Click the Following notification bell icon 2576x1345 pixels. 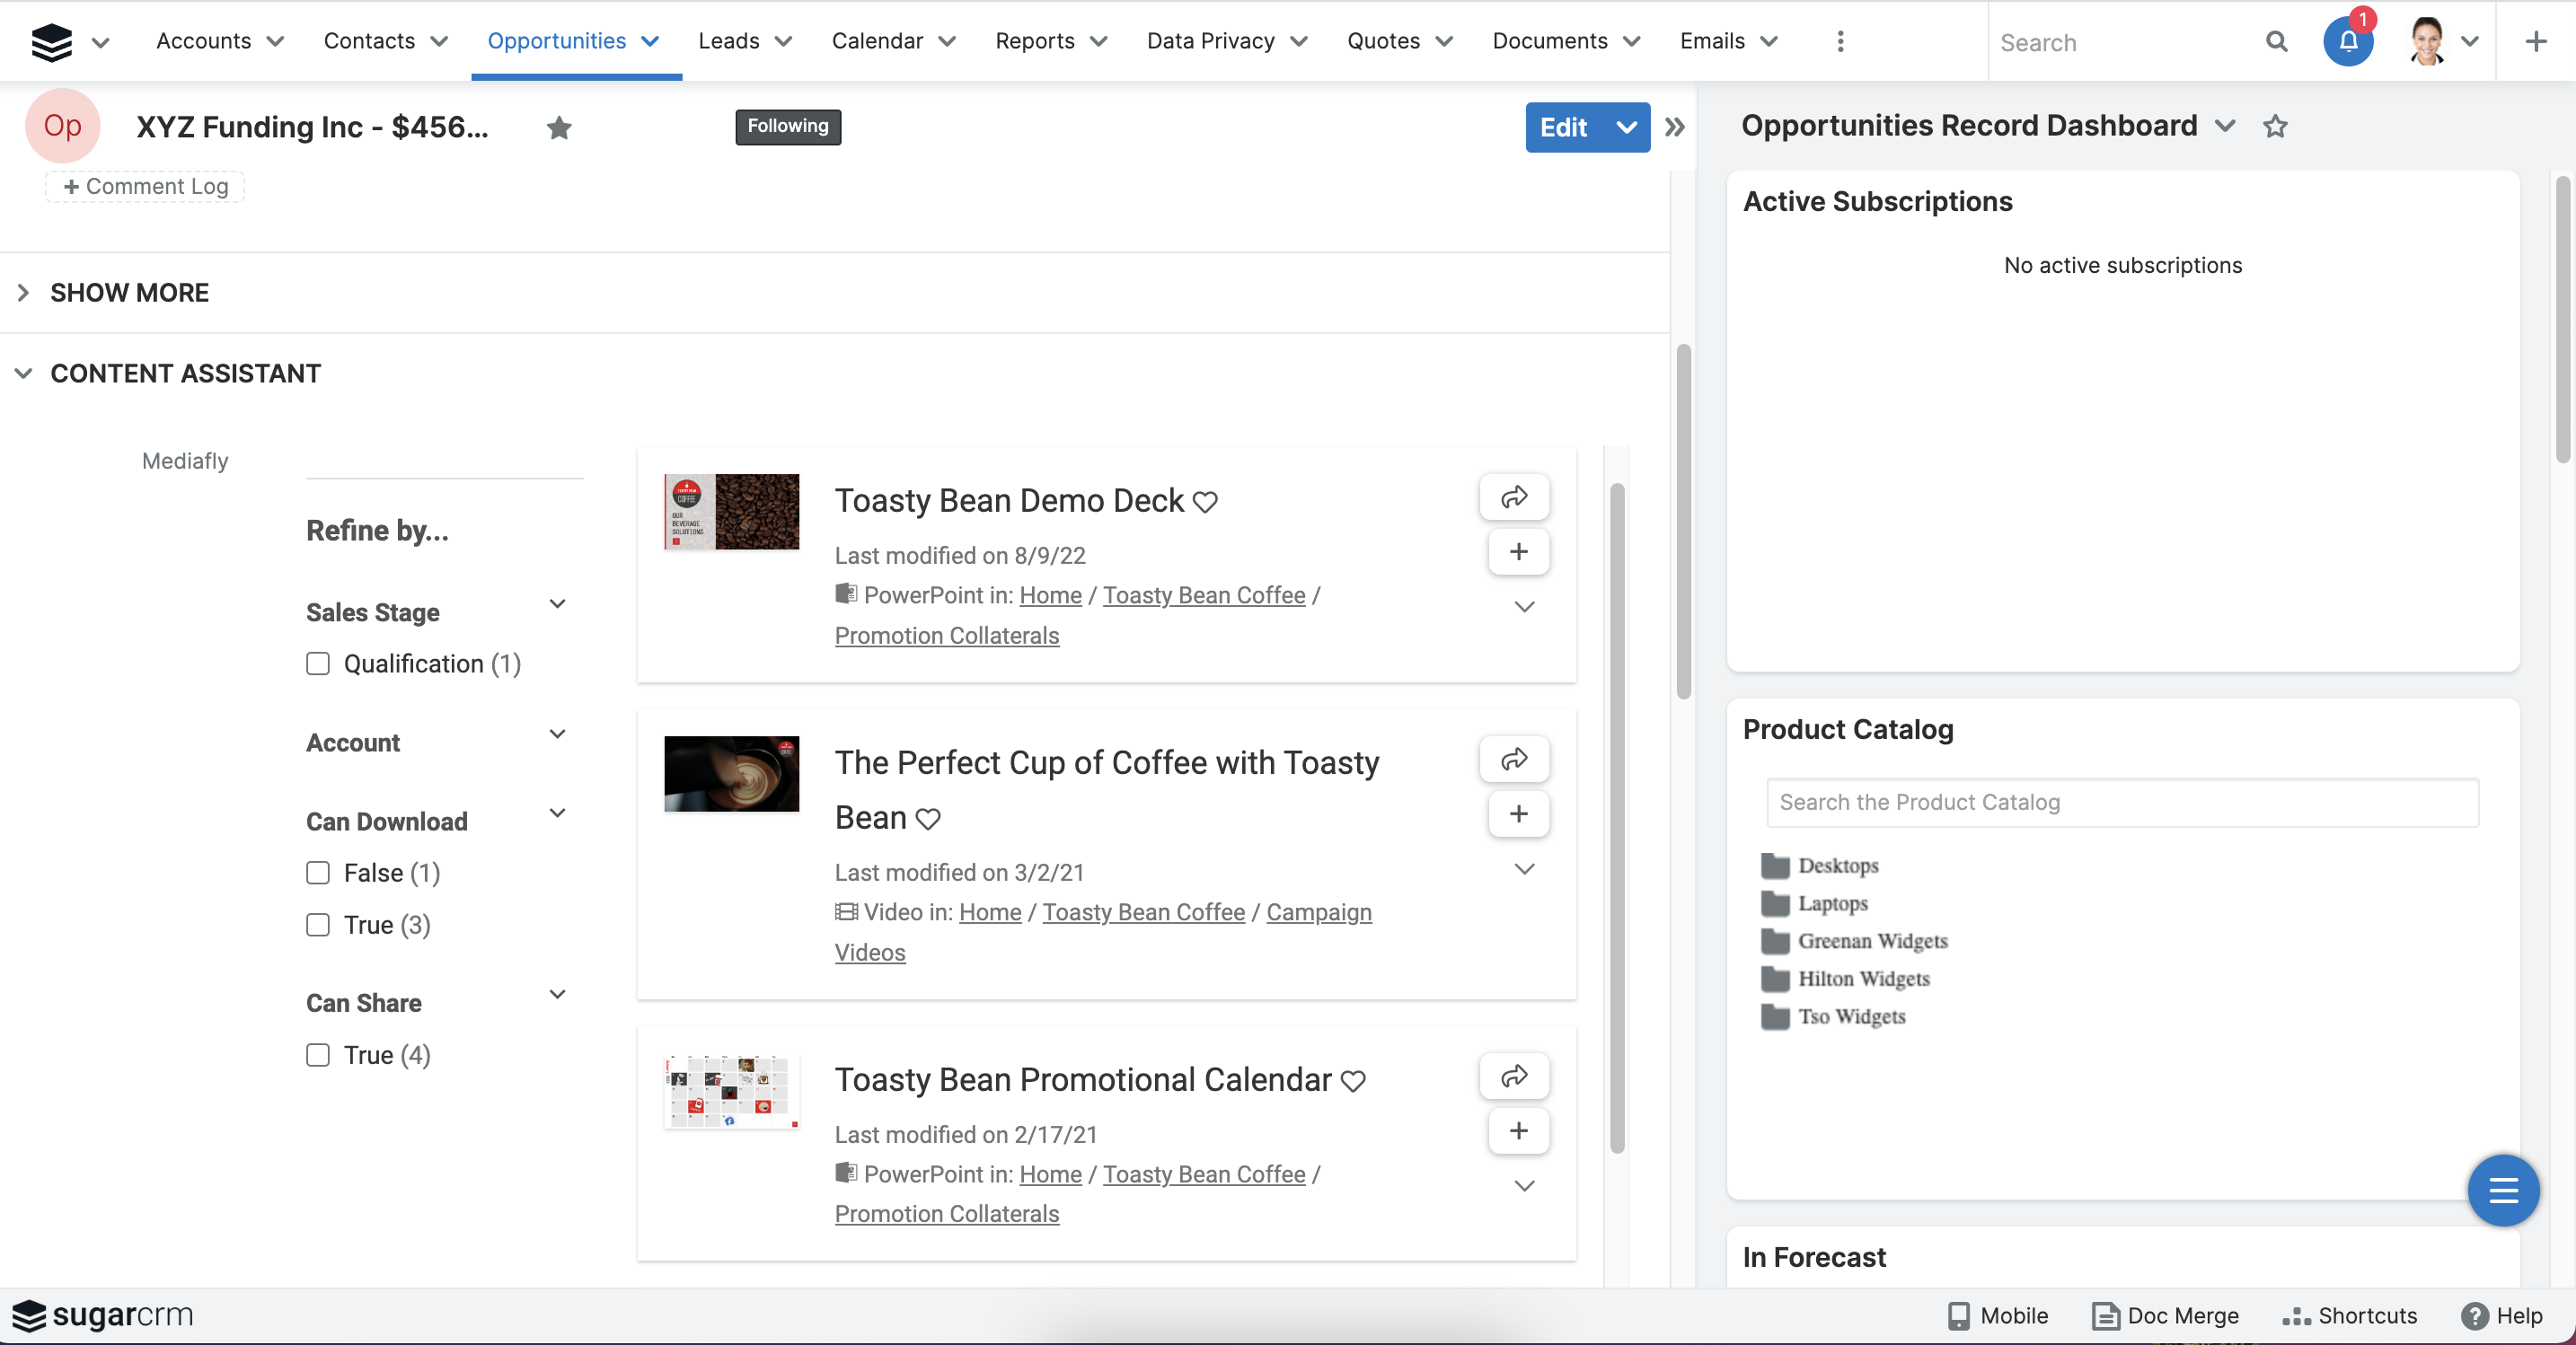pos(2348,41)
